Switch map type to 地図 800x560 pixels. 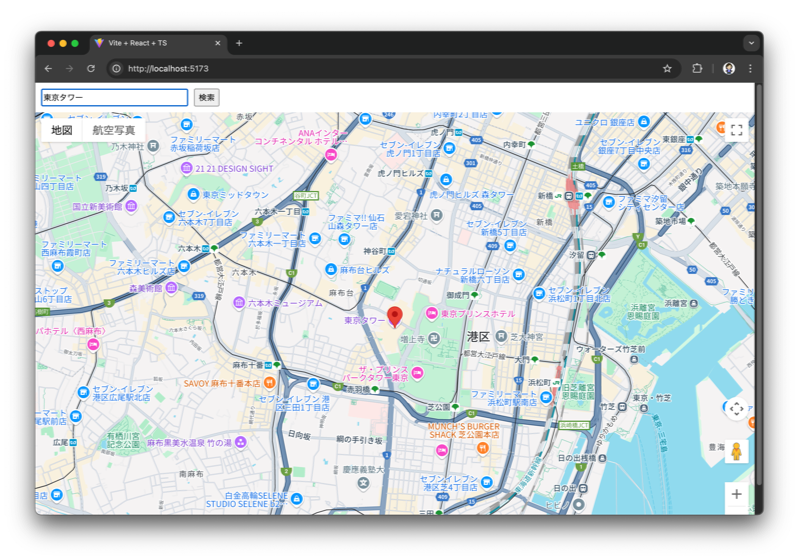tap(62, 130)
